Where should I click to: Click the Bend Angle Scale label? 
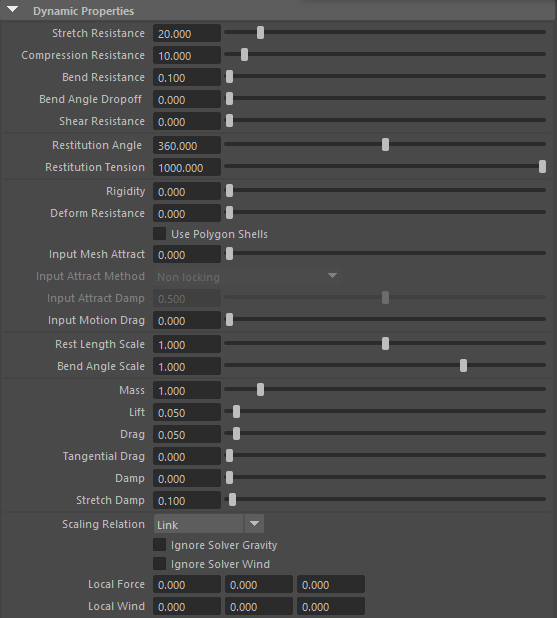coord(101,366)
